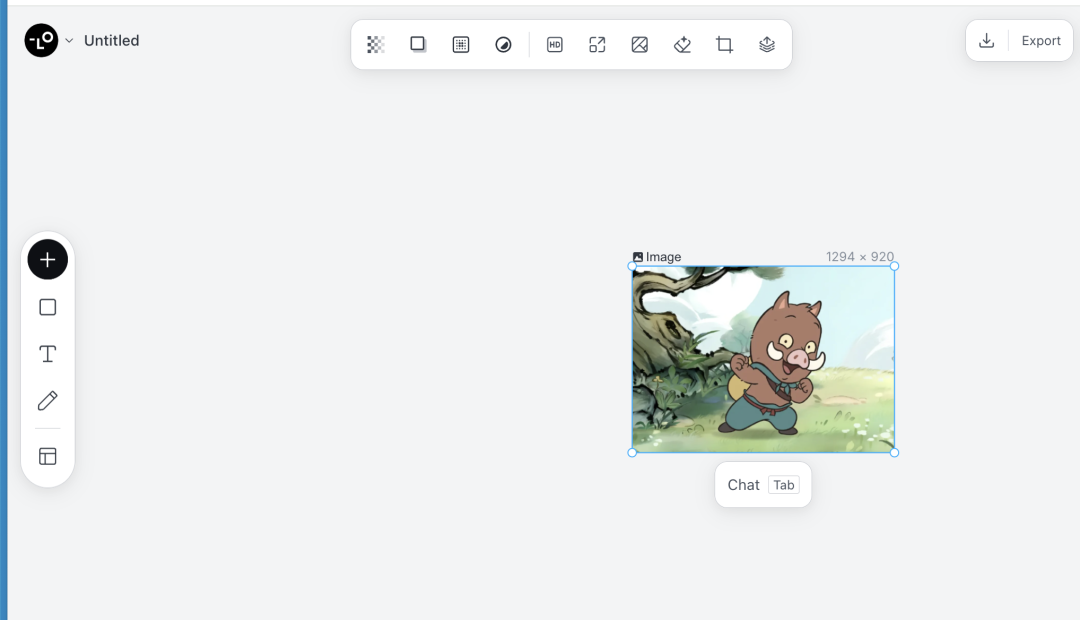Select the rectangle shape tool
Image resolution: width=1080 pixels, height=620 pixels.
pyautogui.click(x=47, y=307)
